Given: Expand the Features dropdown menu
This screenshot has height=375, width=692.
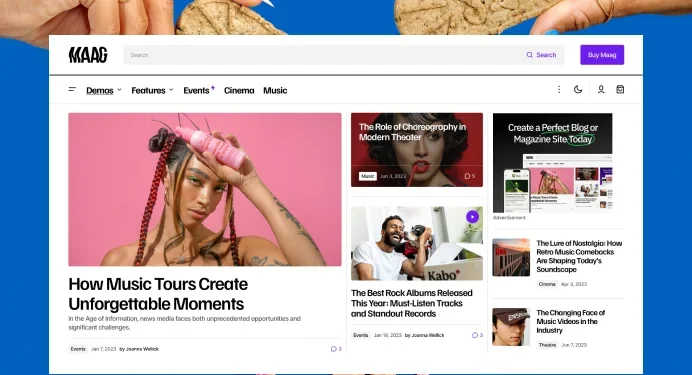Looking at the screenshot, I should coord(152,90).
